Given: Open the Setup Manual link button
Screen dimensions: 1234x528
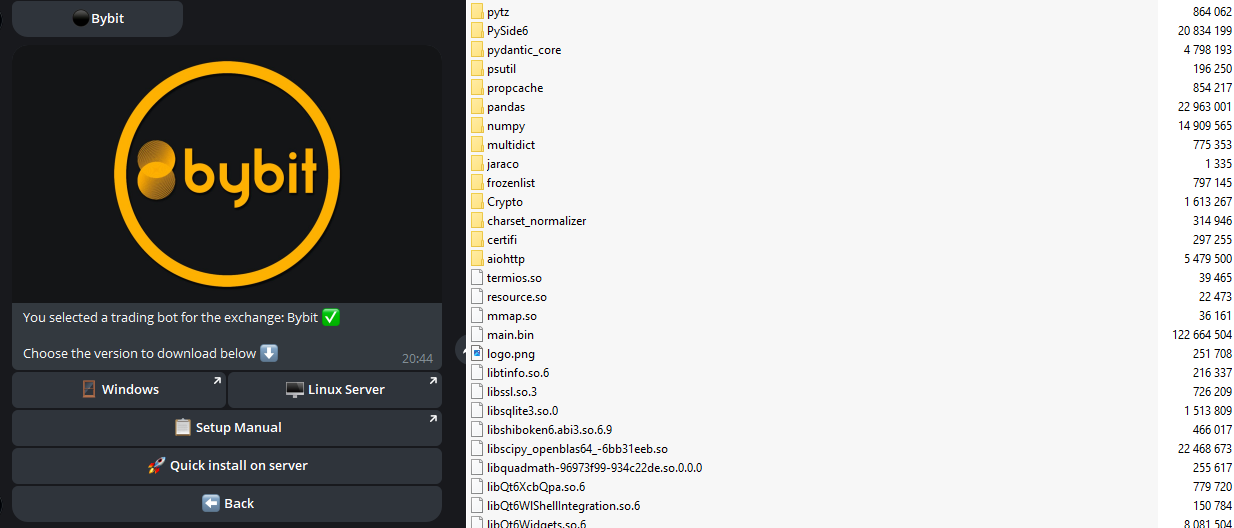Looking at the screenshot, I should tap(227, 428).
